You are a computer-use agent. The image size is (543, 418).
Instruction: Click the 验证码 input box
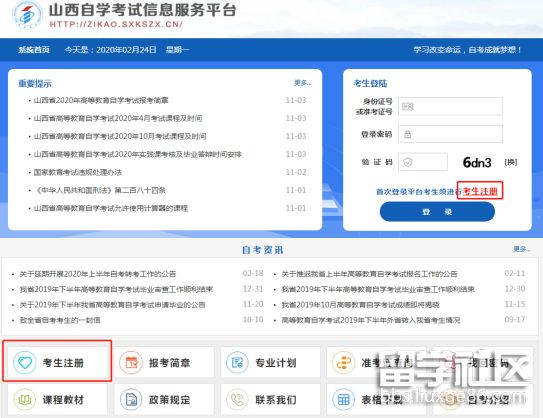click(423, 162)
